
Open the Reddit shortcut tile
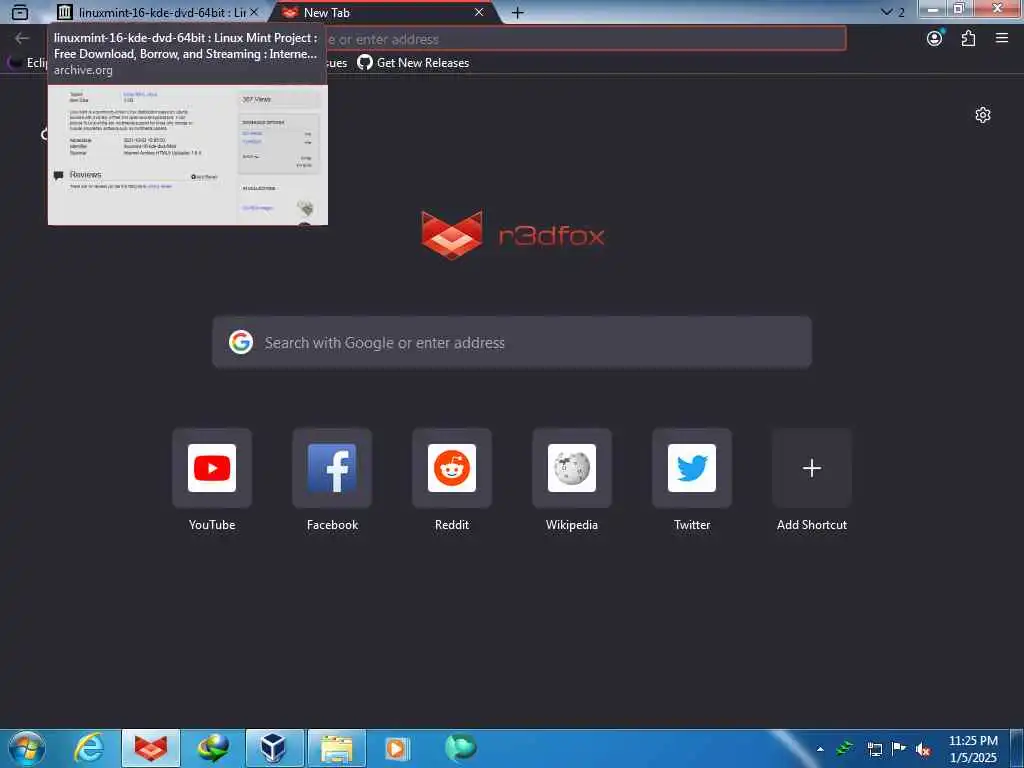452,468
